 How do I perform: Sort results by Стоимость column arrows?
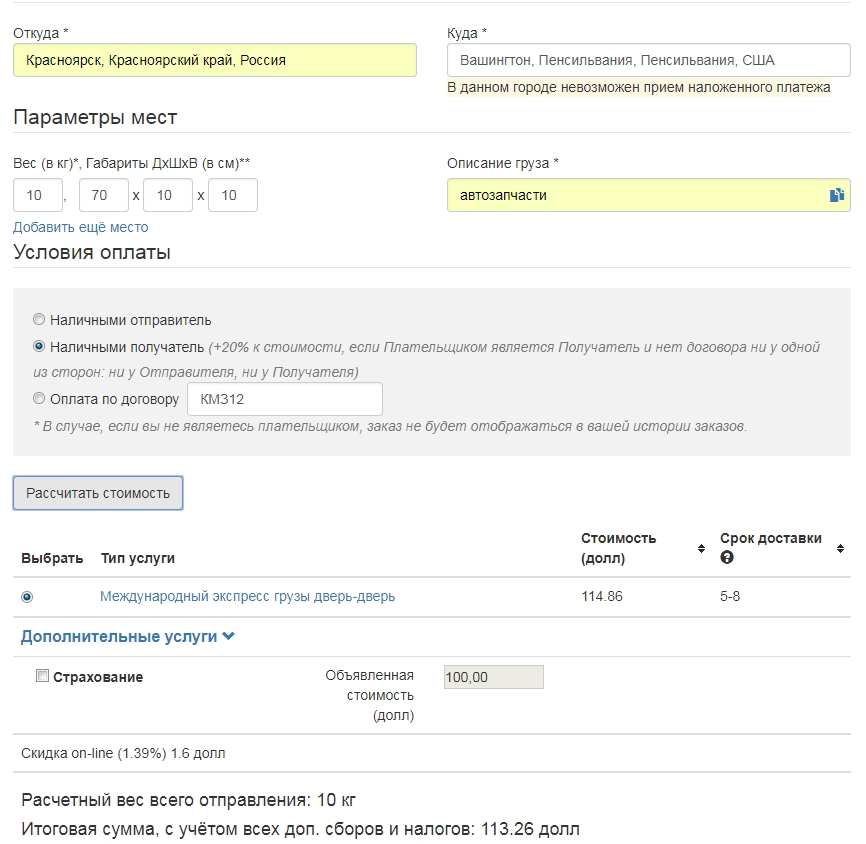pos(701,548)
